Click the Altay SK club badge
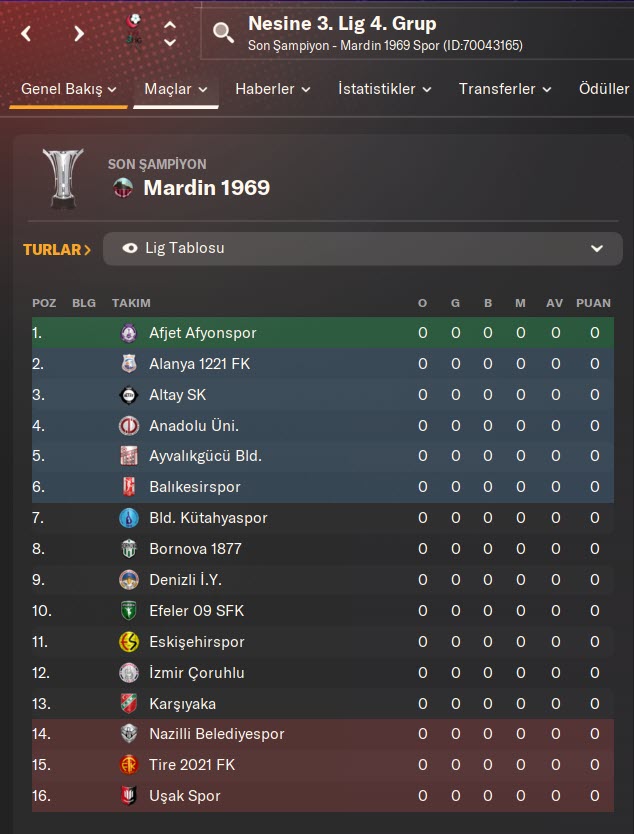The height and width of the screenshot is (834, 634). (x=129, y=395)
